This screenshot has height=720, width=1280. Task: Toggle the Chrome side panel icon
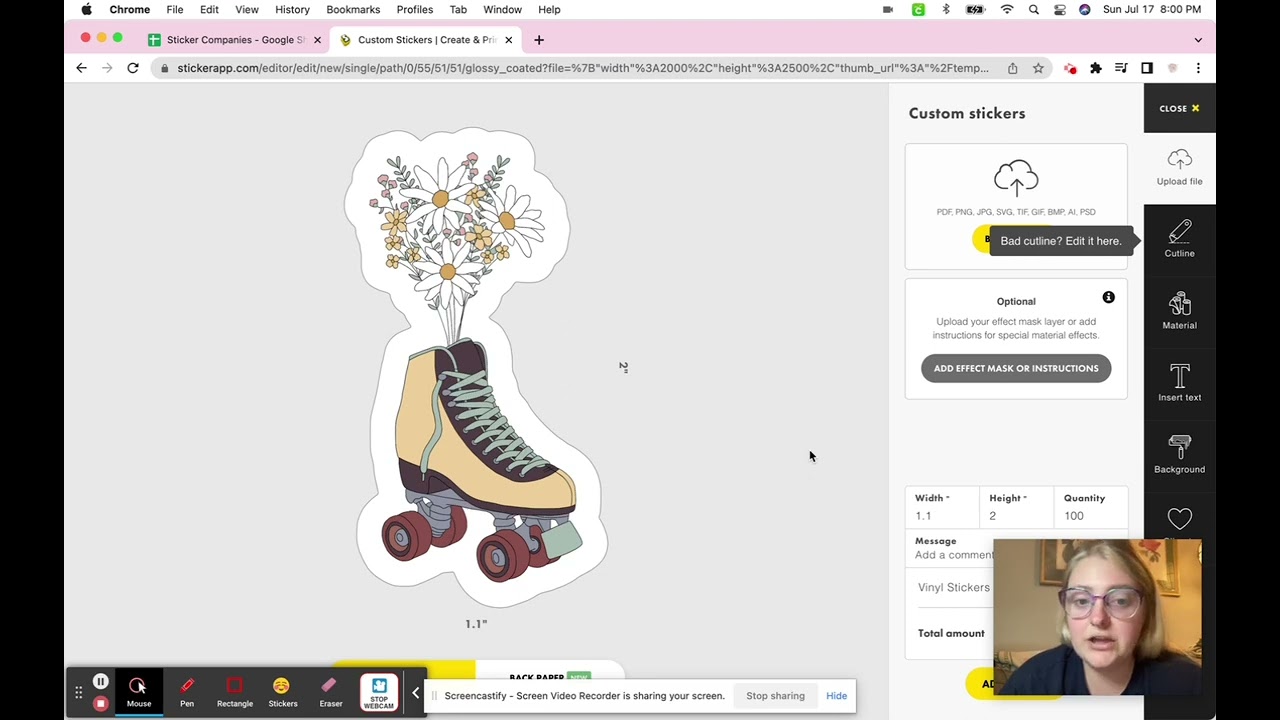1147,68
